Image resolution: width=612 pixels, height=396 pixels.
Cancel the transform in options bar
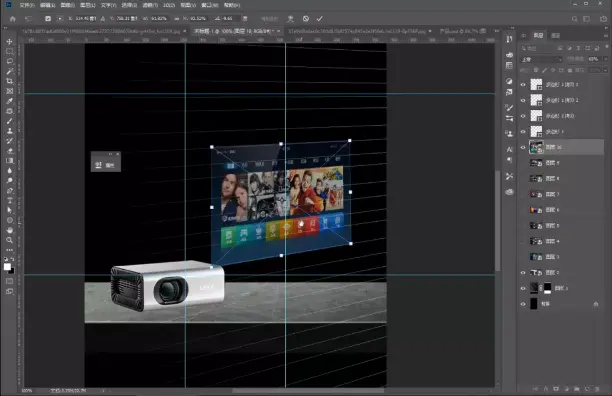(306, 18)
